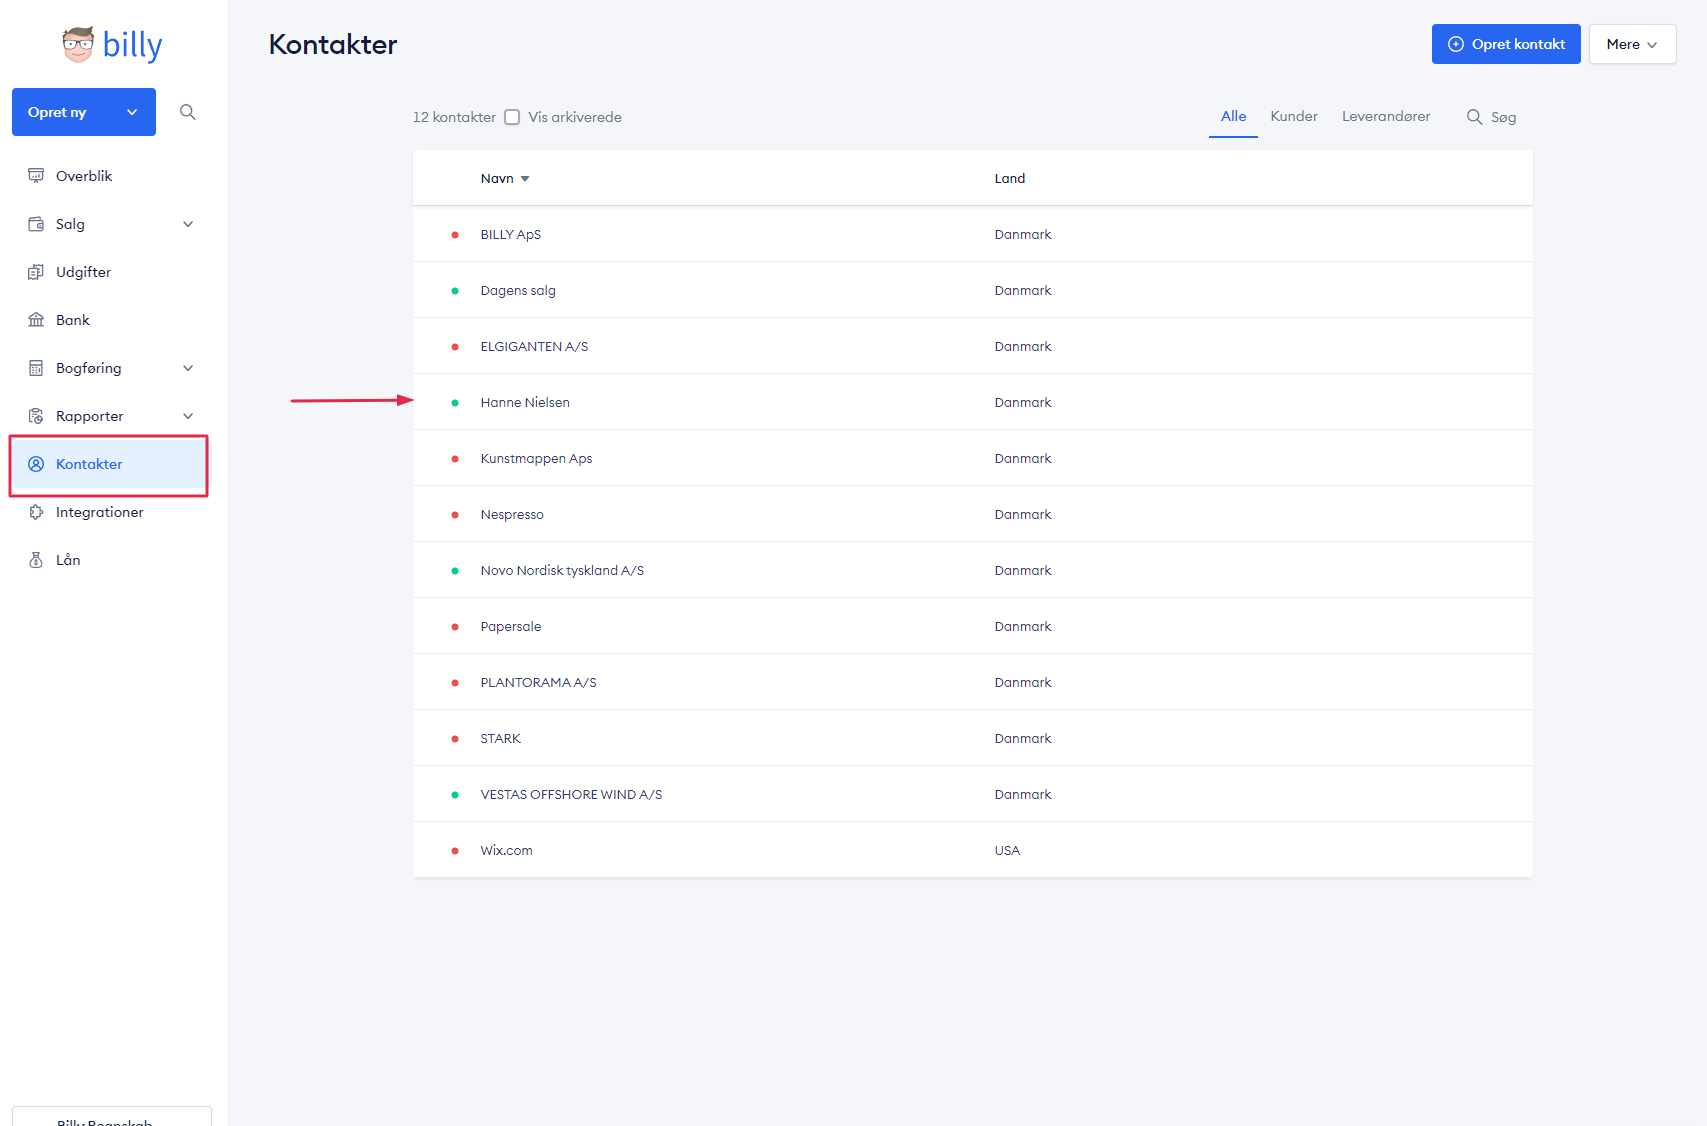Image resolution: width=1707 pixels, height=1126 pixels.
Task: Click the Udgifter receipts icon
Action: (36, 272)
